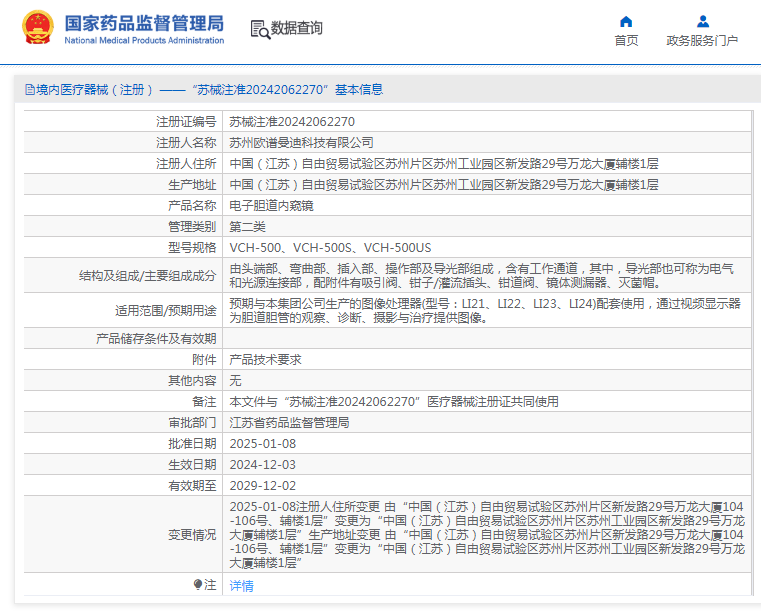Click approval date 2025-01-08
Viewport: 761px width, 615px height.
[263, 444]
